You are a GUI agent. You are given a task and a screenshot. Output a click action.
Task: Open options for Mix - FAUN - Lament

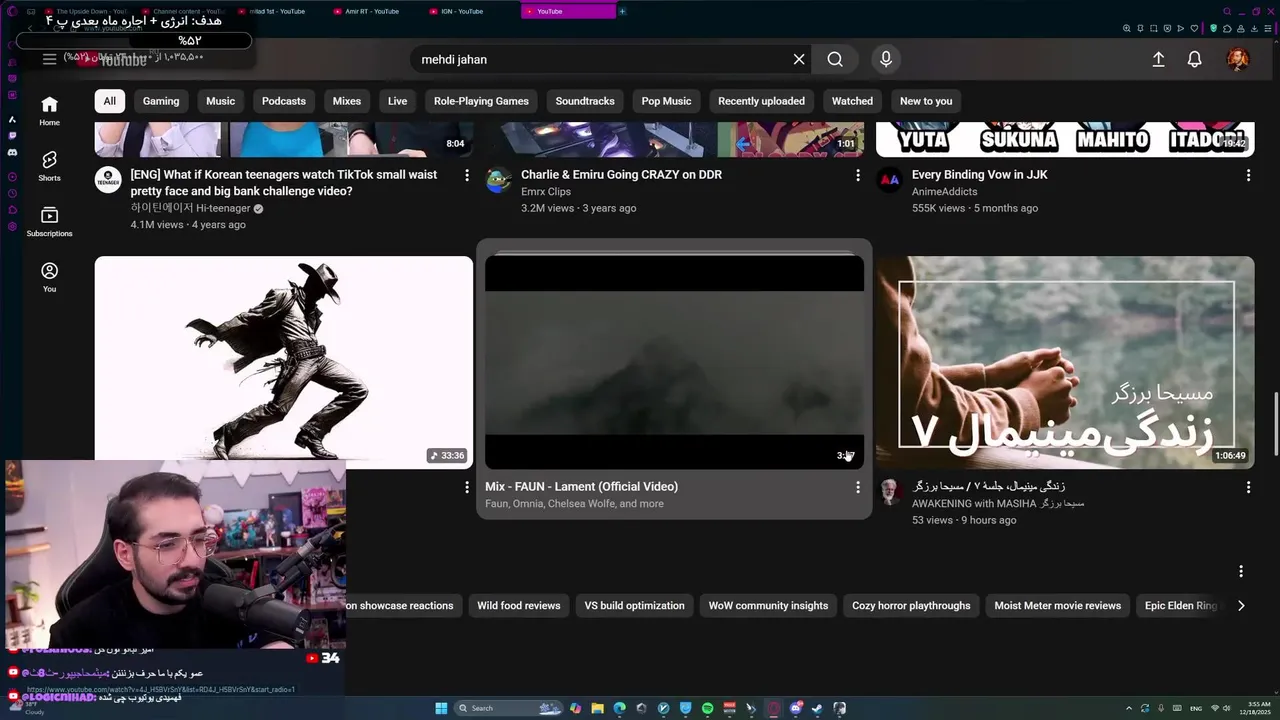[857, 487]
